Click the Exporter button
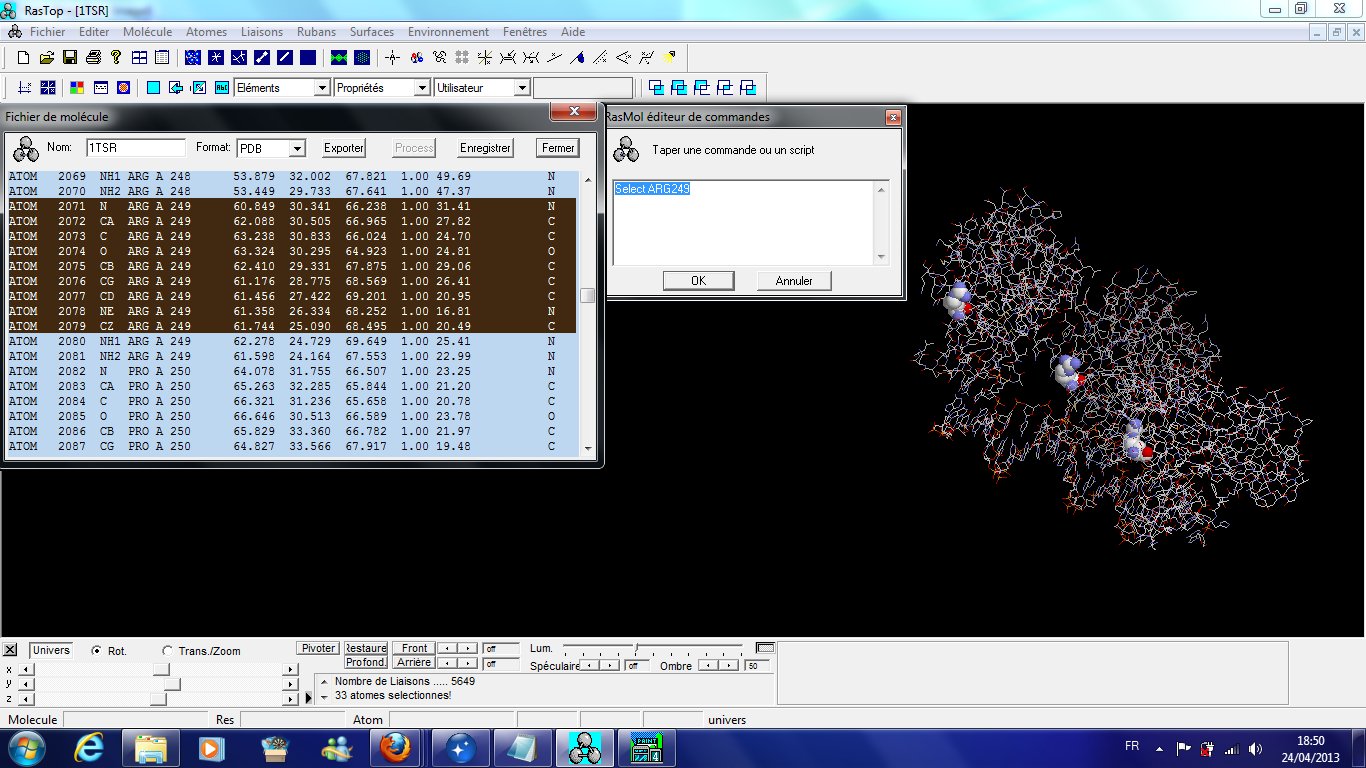 coord(343,148)
